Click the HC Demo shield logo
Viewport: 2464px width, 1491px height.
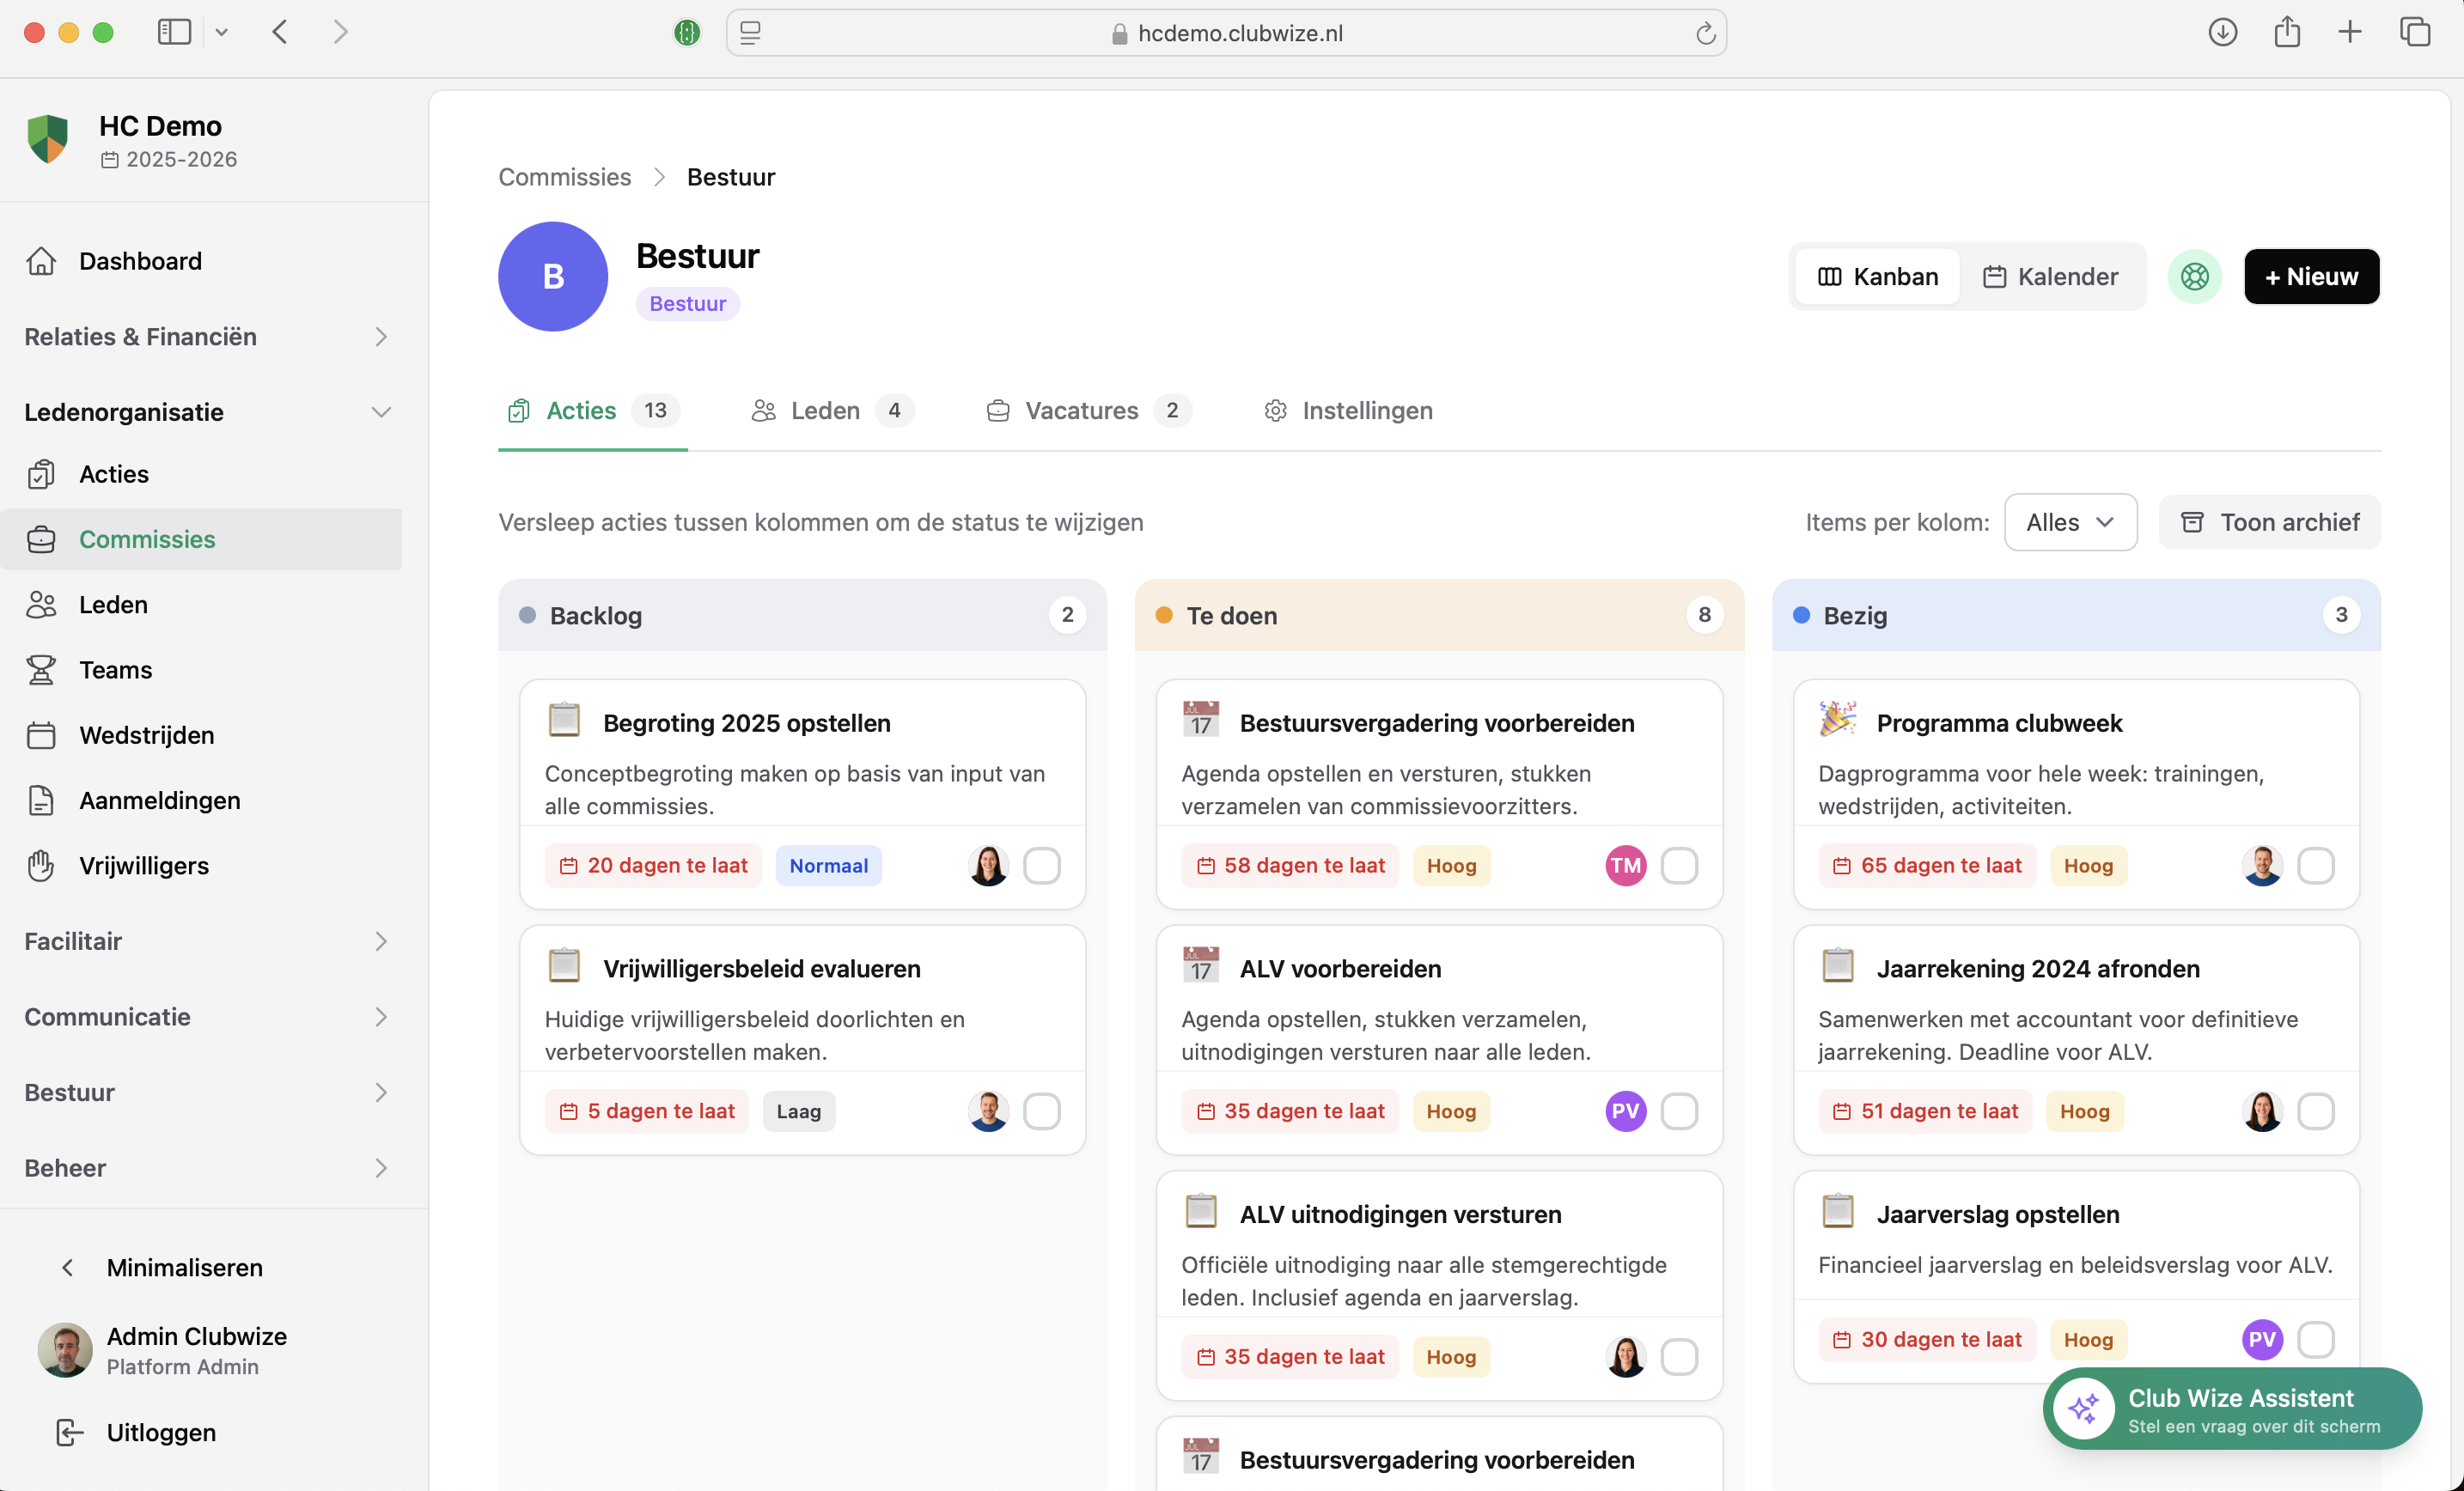47,139
